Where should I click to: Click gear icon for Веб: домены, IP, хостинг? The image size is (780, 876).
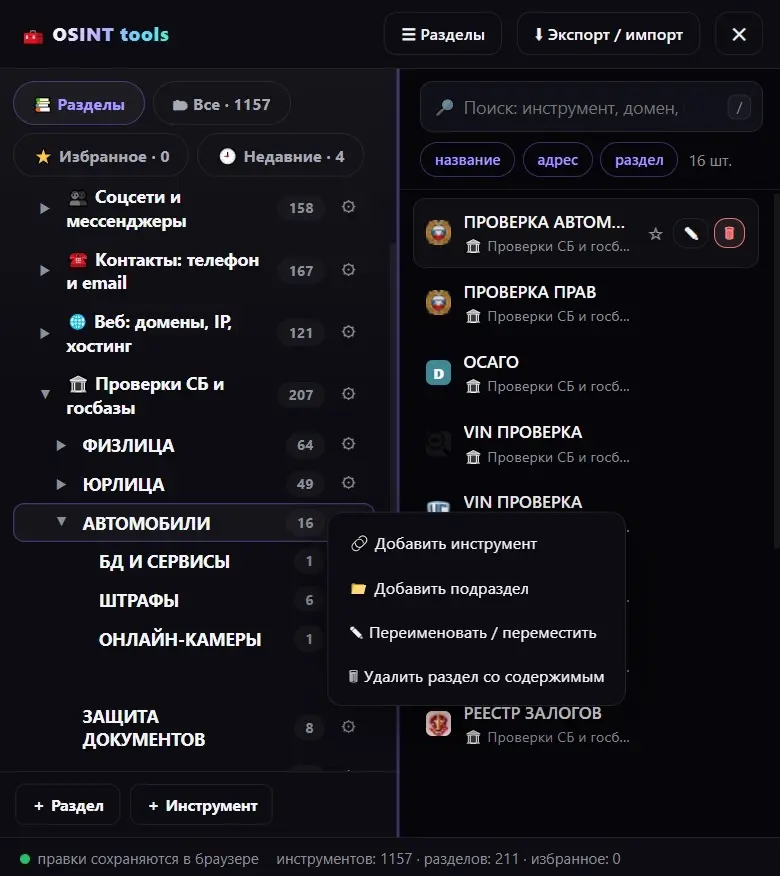pos(349,332)
